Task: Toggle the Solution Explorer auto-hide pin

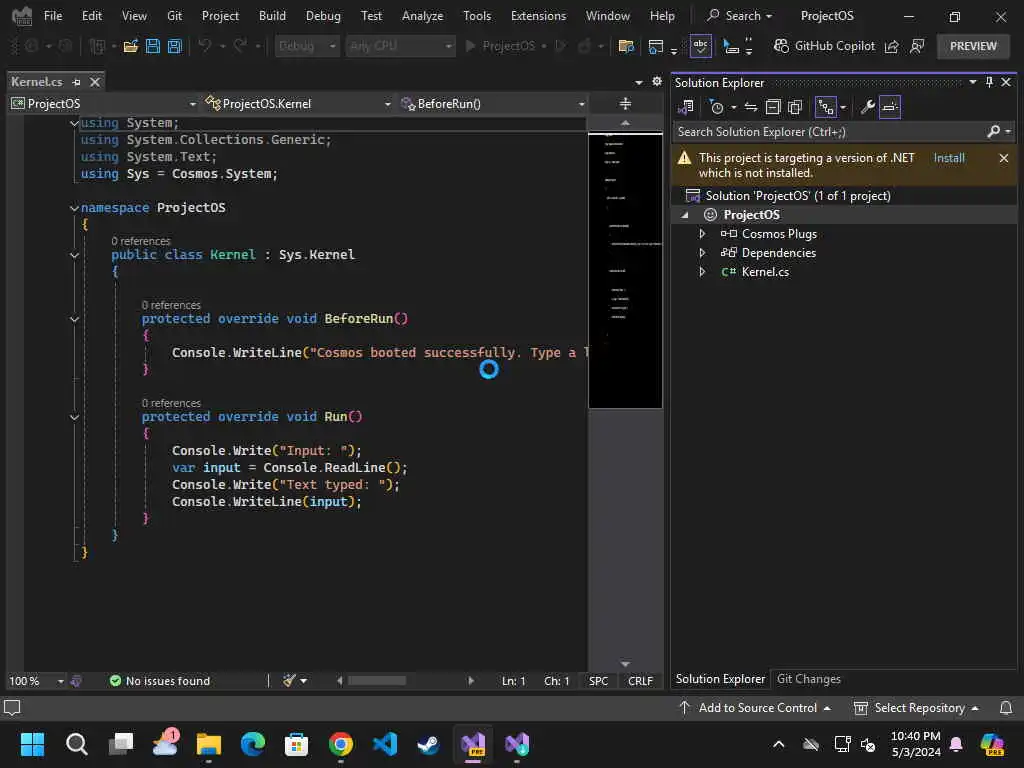Action: 989,82
